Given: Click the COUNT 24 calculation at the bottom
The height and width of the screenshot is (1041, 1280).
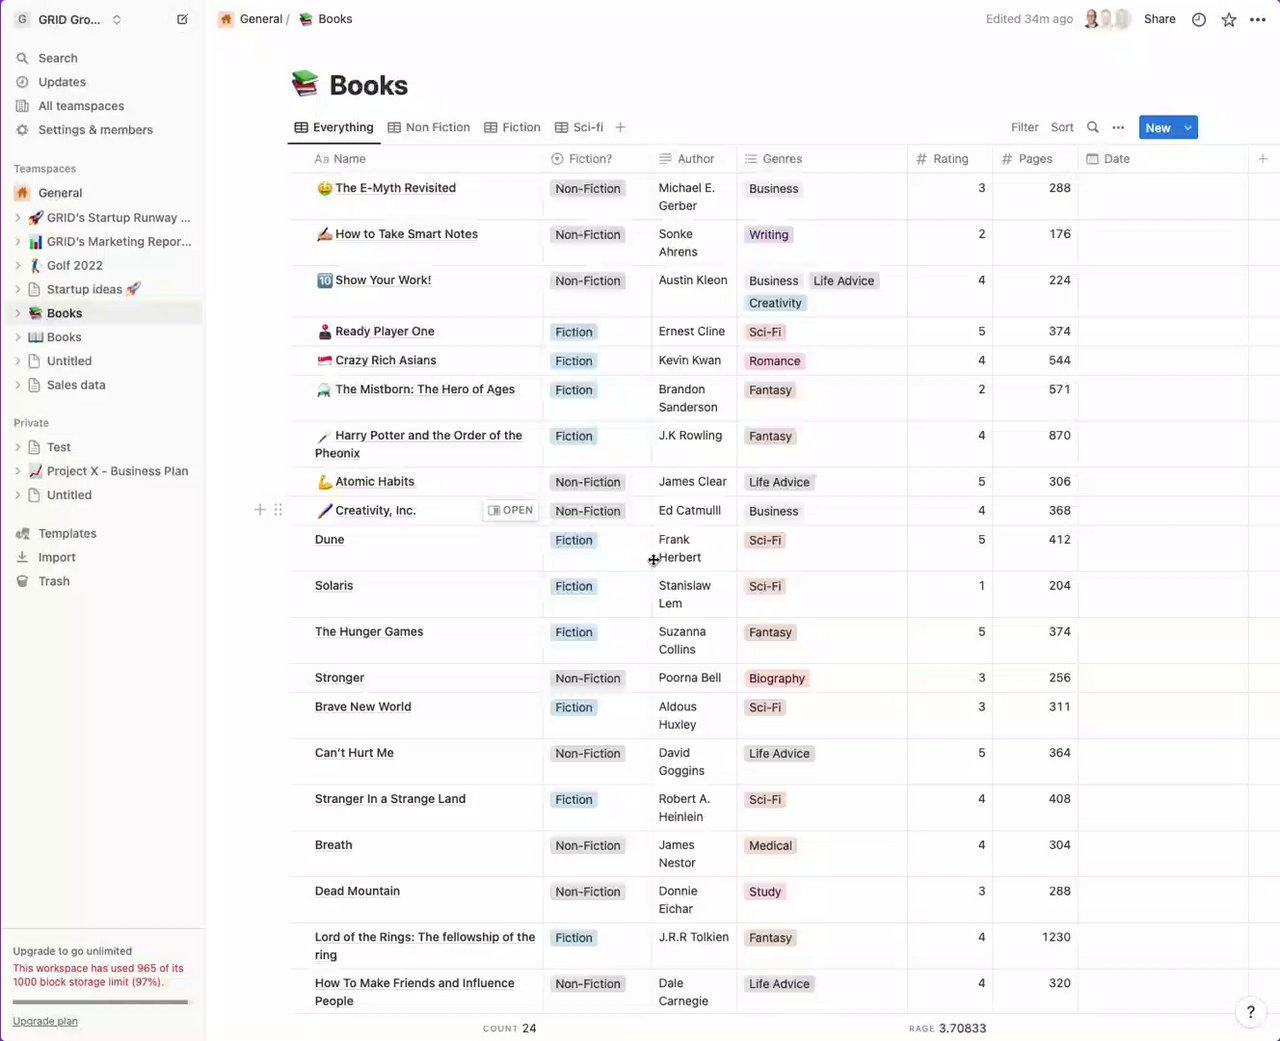Looking at the screenshot, I should pos(510,1027).
